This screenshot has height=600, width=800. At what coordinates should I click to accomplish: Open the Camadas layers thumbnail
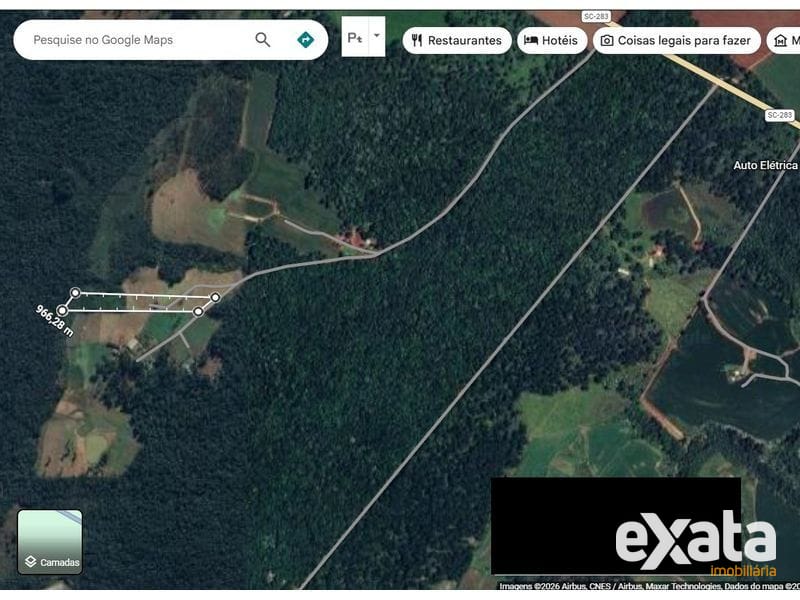50,542
